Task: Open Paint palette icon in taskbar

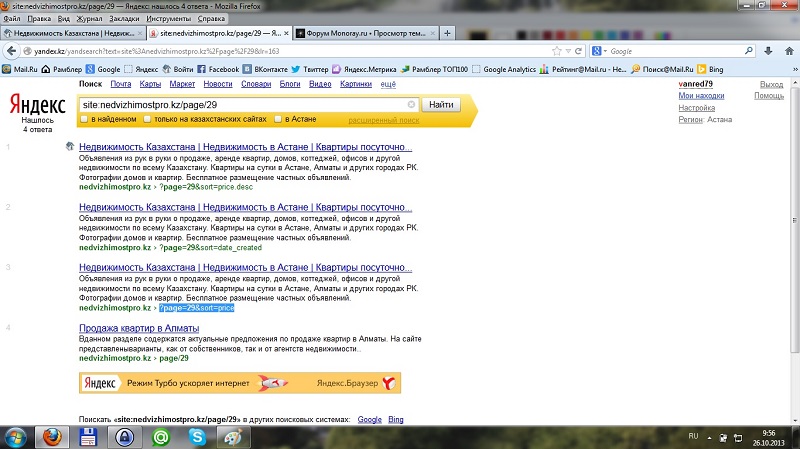Action: [x=234, y=437]
